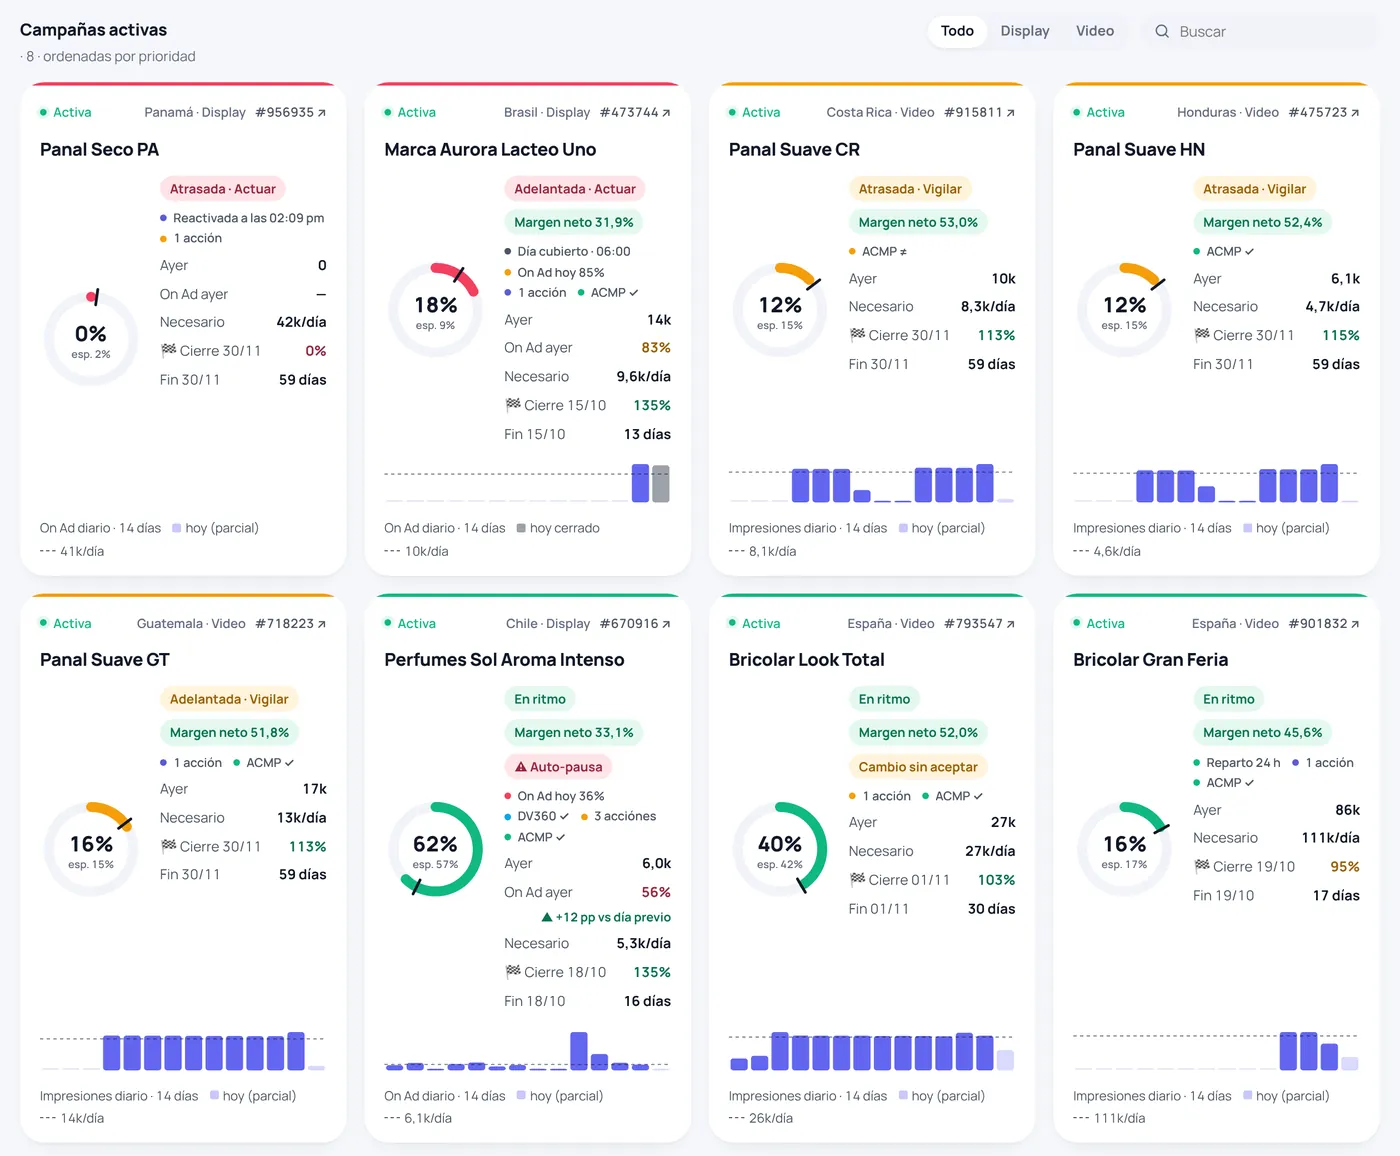Open campaign #793547 external link arrow
The image size is (1400, 1156).
pos(1011,624)
